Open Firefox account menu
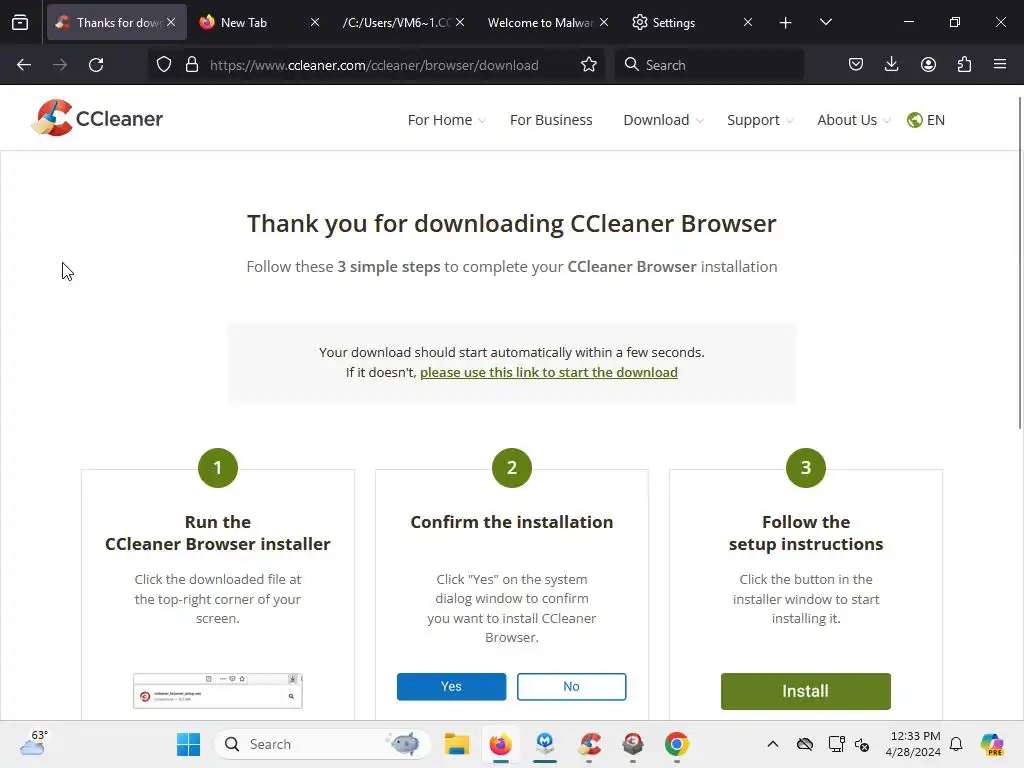This screenshot has width=1024, height=768. click(x=928, y=65)
